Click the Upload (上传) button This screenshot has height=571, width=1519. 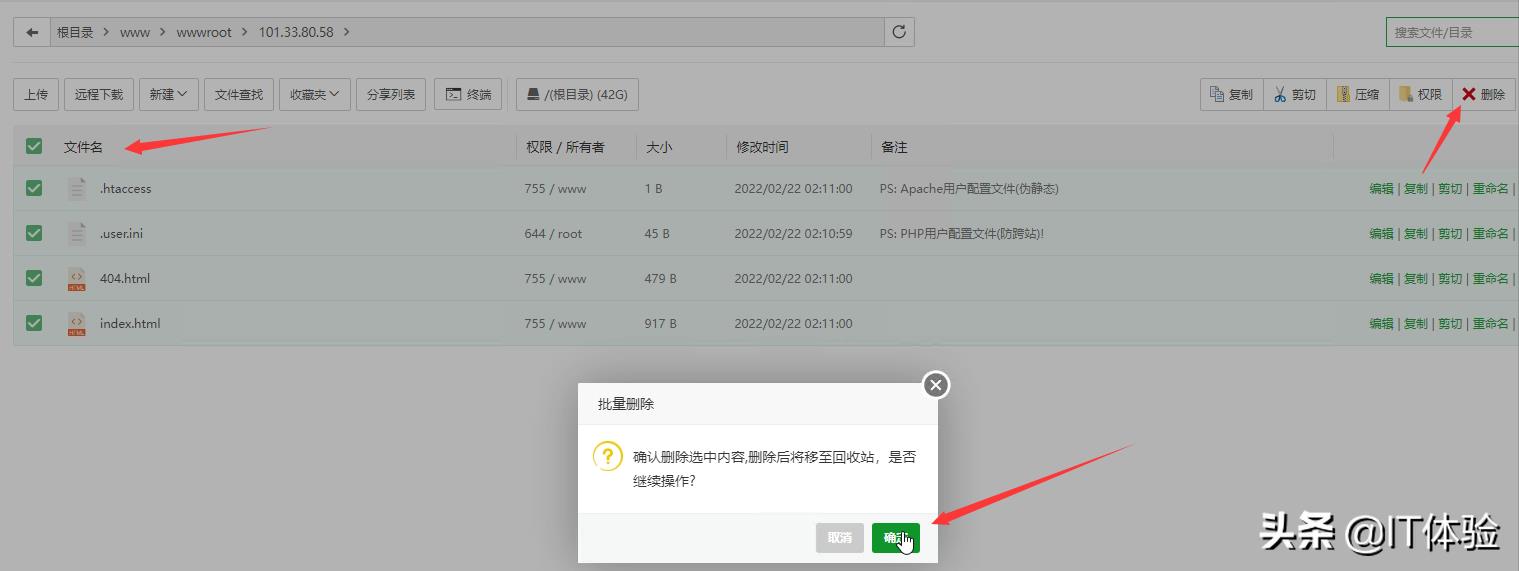click(x=36, y=94)
